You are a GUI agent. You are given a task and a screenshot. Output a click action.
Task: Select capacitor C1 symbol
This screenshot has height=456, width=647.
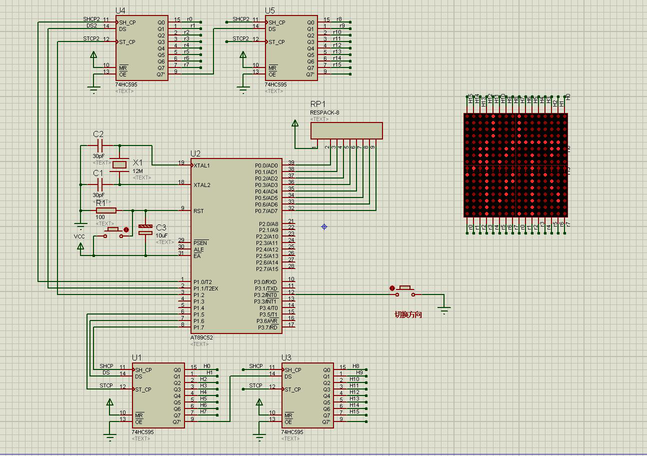(x=100, y=184)
